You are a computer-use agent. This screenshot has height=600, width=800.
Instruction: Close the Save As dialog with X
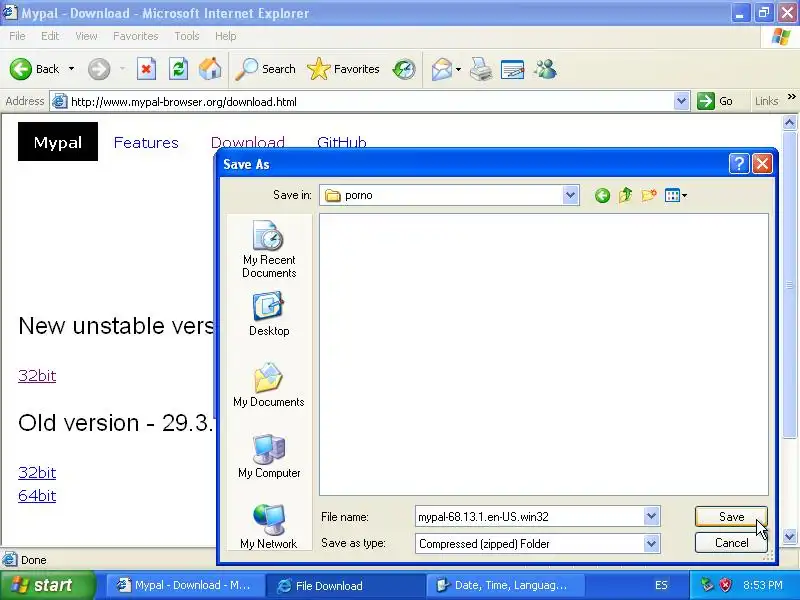762,164
